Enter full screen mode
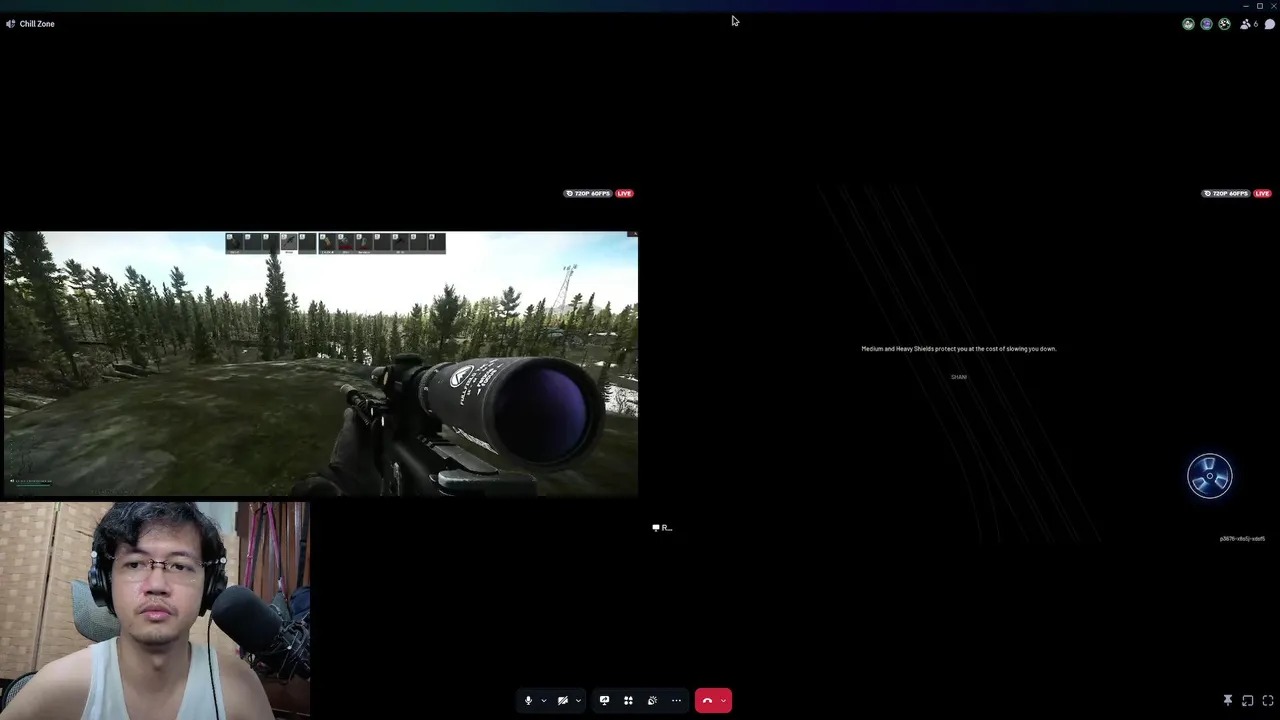 click(1268, 701)
